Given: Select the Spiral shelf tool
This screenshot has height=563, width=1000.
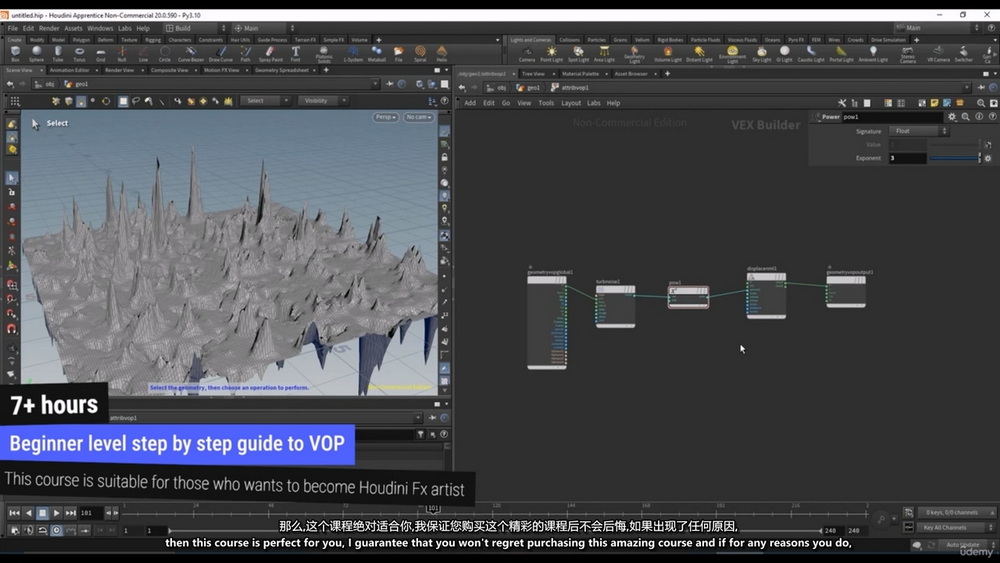Looking at the screenshot, I should (420, 54).
